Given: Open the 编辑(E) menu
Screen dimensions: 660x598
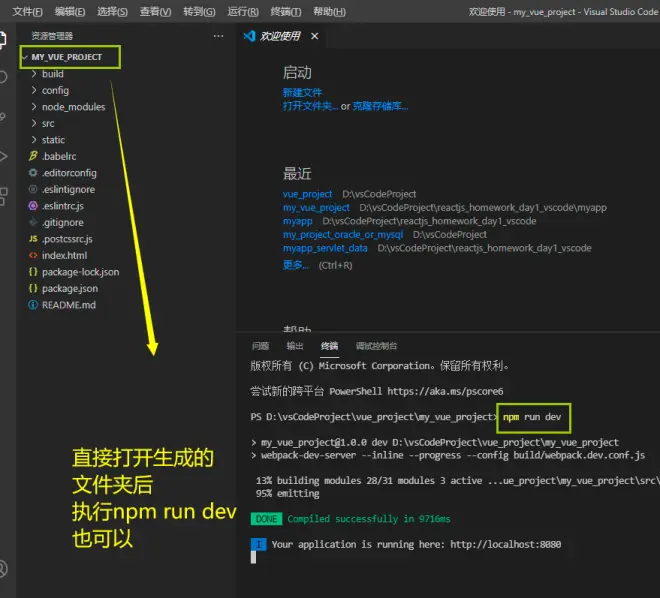Looking at the screenshot, I should point(70,11).
